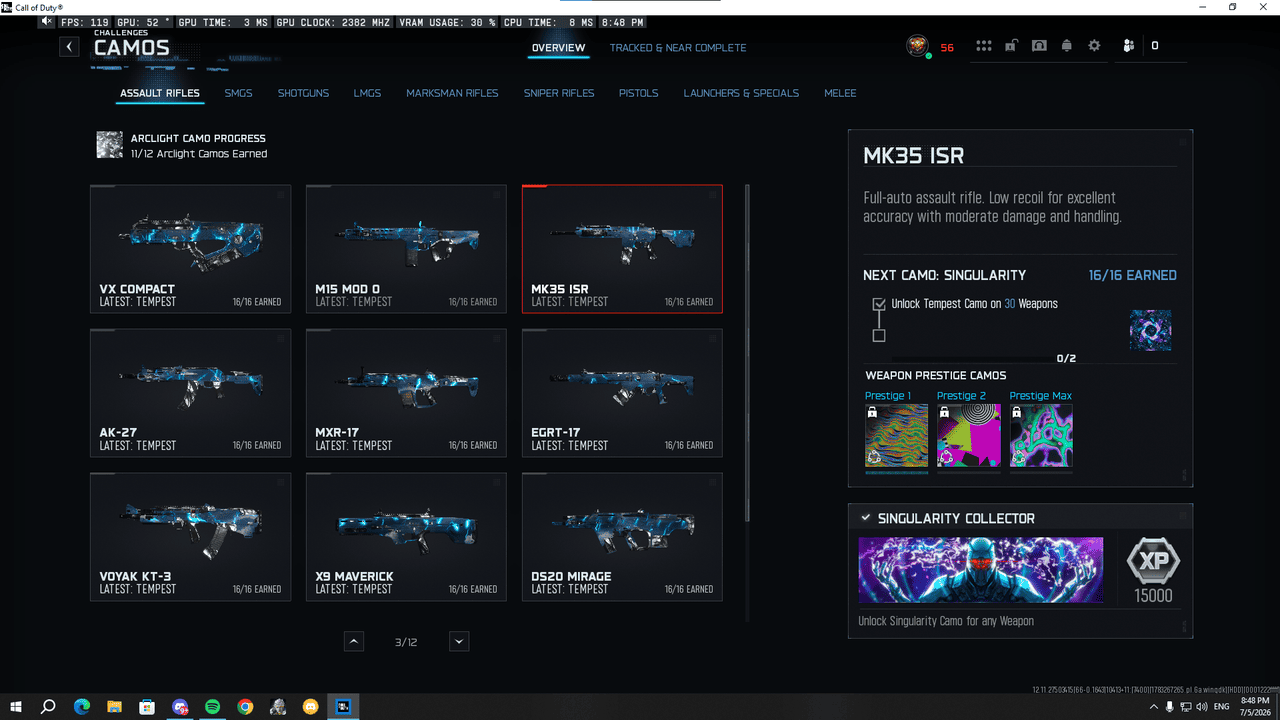
Task: Select the VOYAK KT-3 weapon card
Action: tap(190, 537)
